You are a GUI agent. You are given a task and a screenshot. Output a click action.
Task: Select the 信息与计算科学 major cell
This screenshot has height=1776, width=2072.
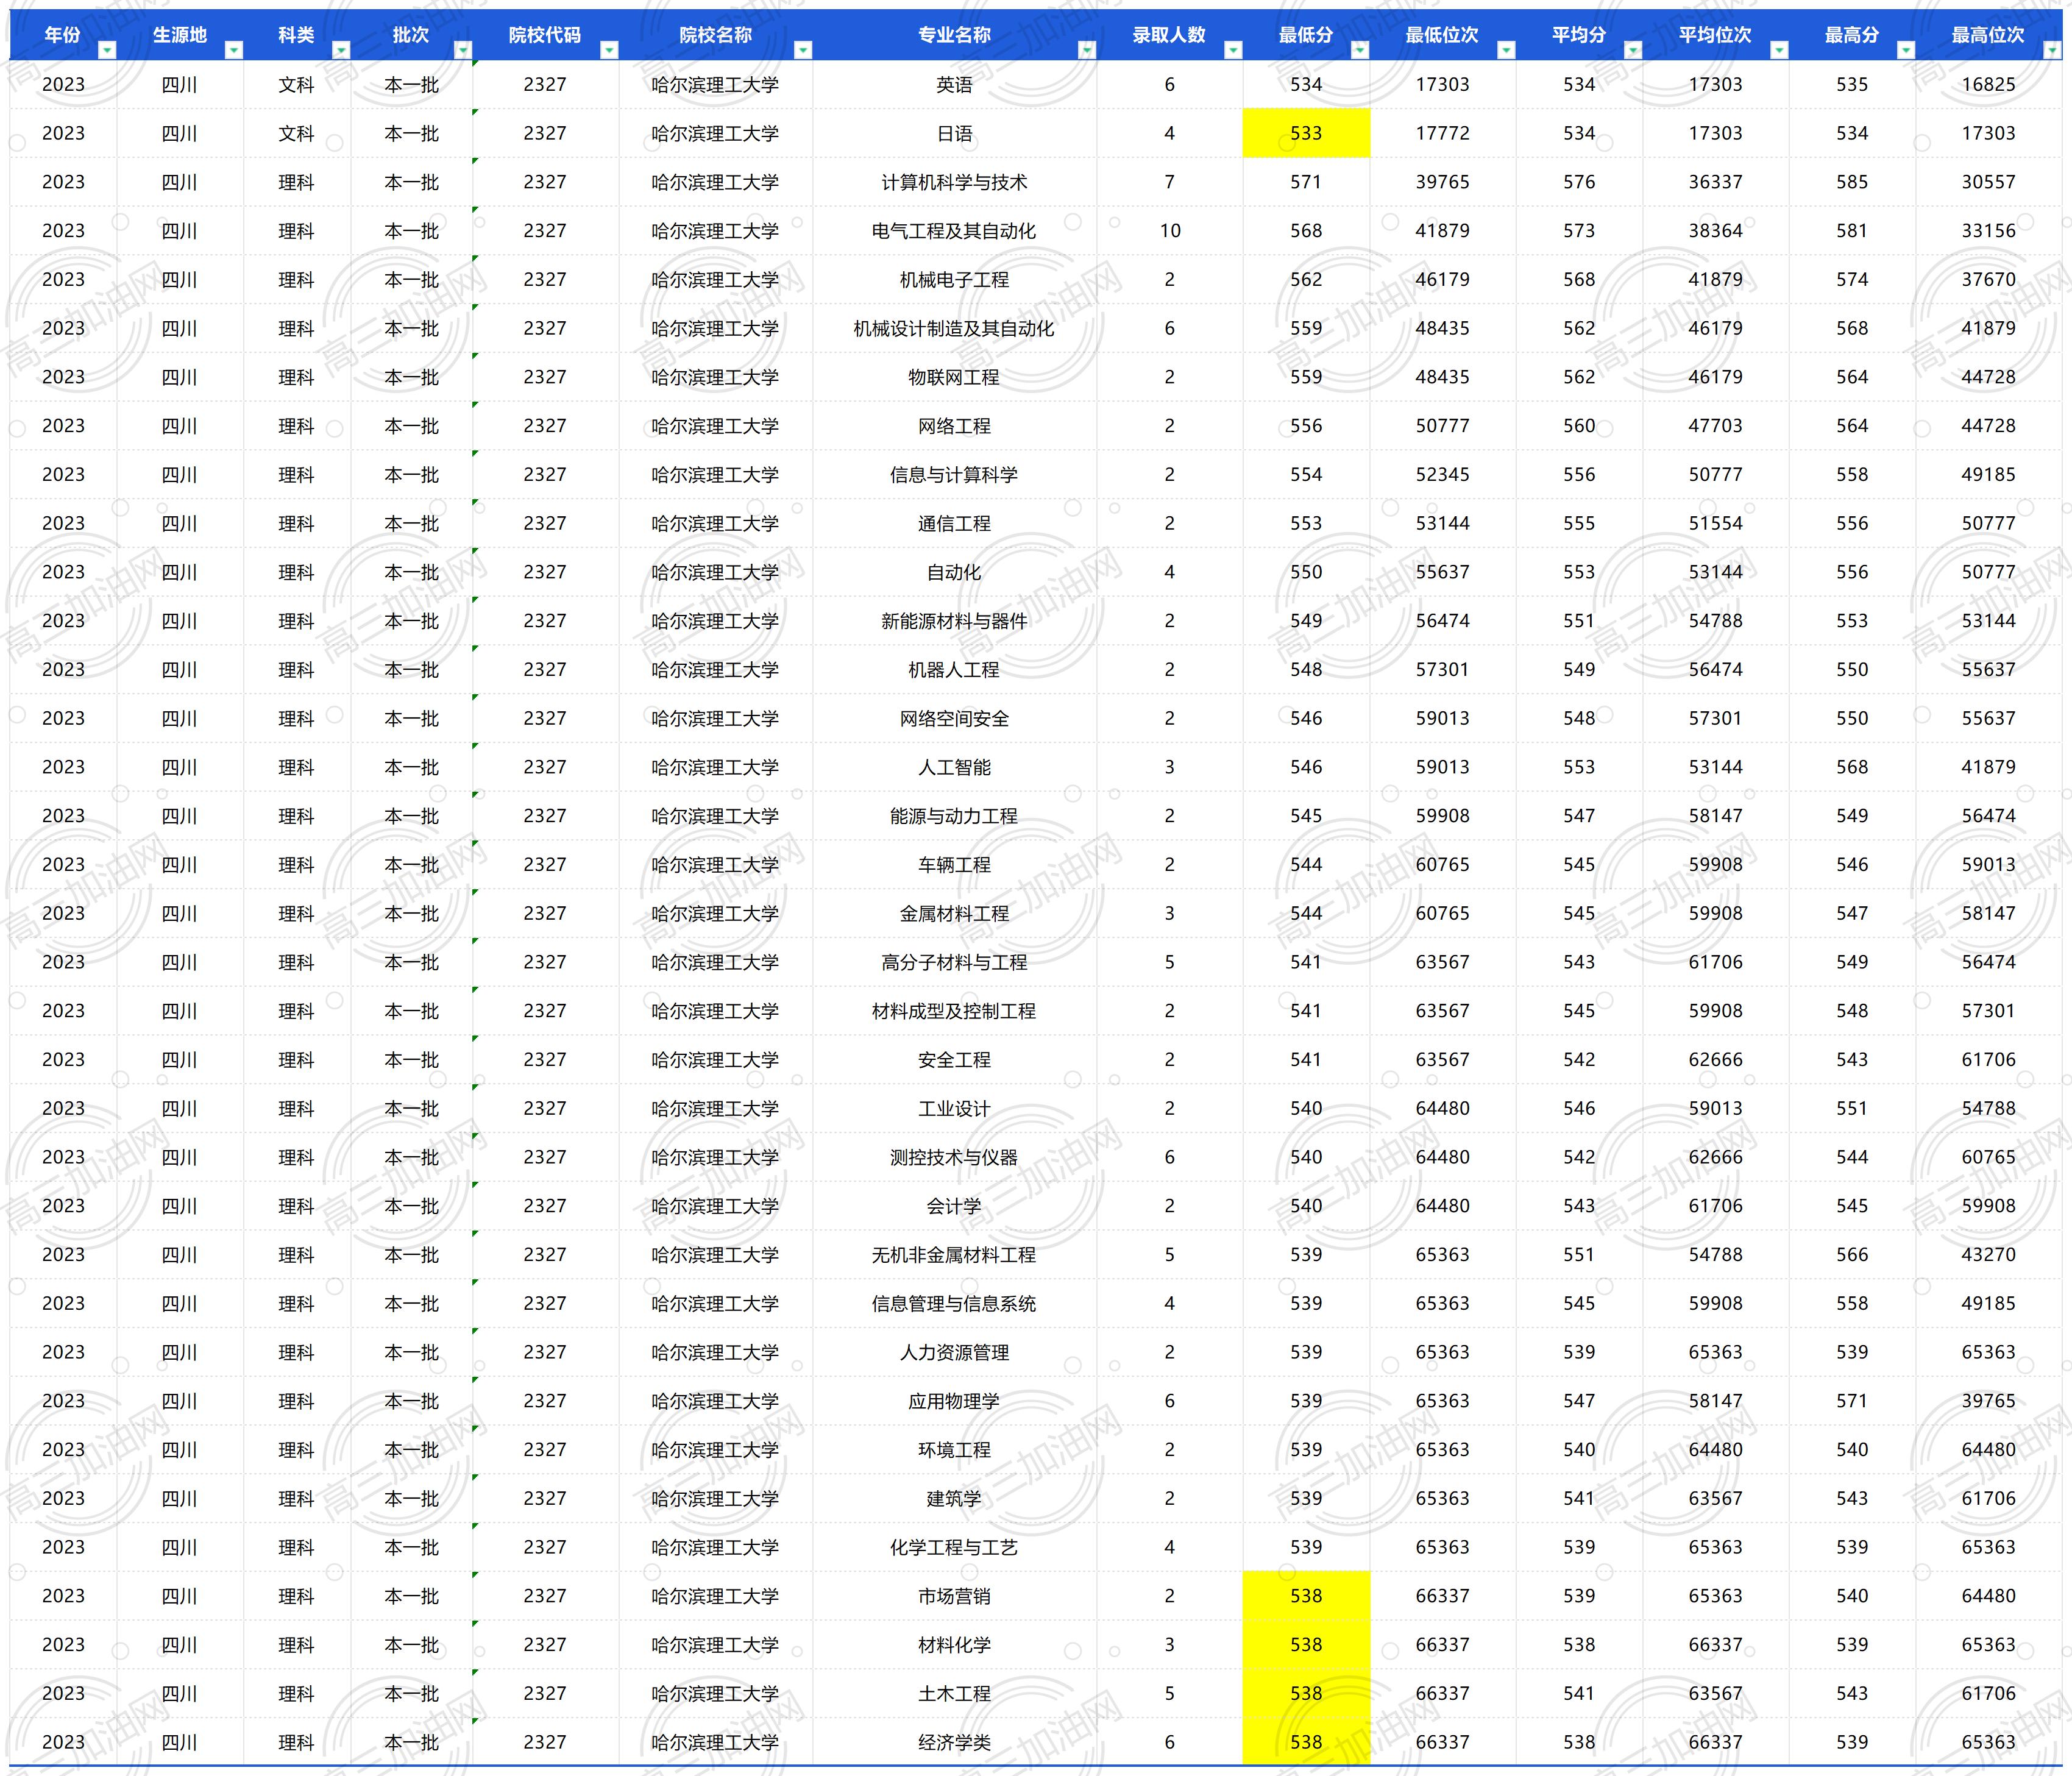(x=955, y=475)
